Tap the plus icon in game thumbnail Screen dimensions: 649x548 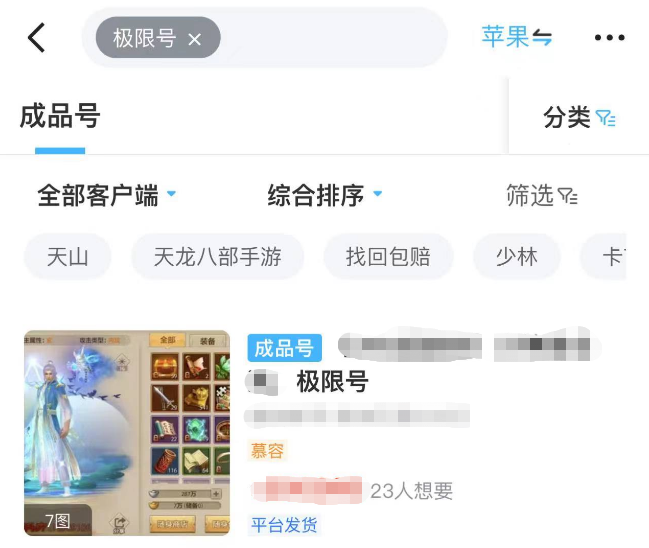click(x=216, y=493)
